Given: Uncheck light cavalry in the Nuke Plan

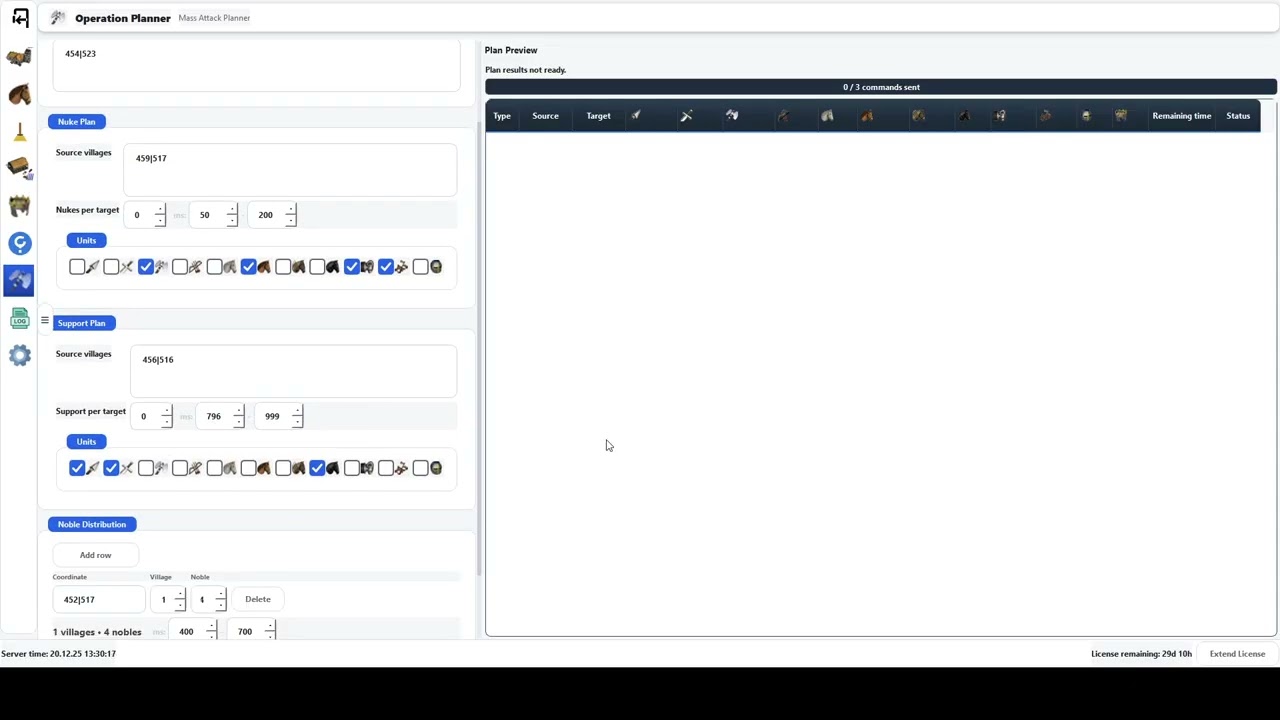Looking at the screenshot, I should point(249,266).
